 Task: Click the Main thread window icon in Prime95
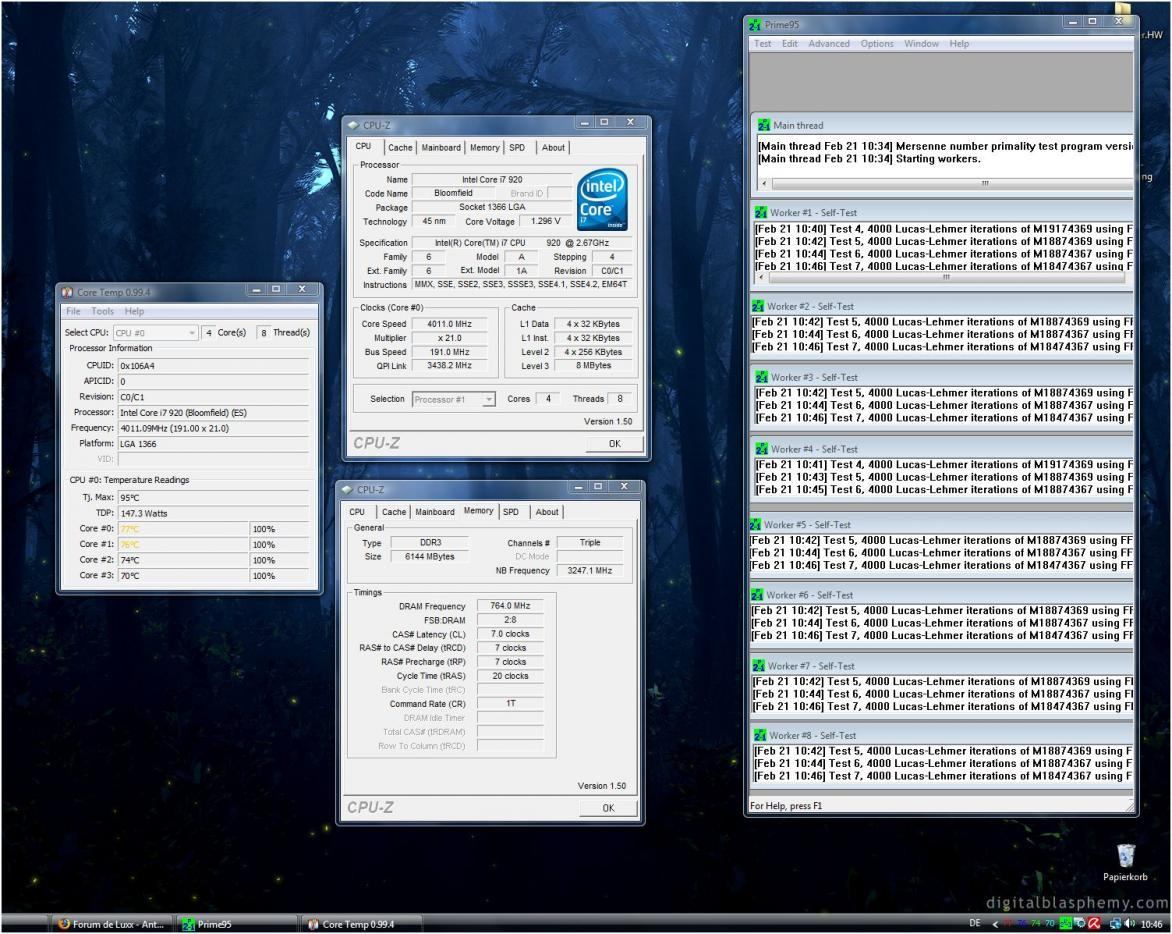pos(763,126)
